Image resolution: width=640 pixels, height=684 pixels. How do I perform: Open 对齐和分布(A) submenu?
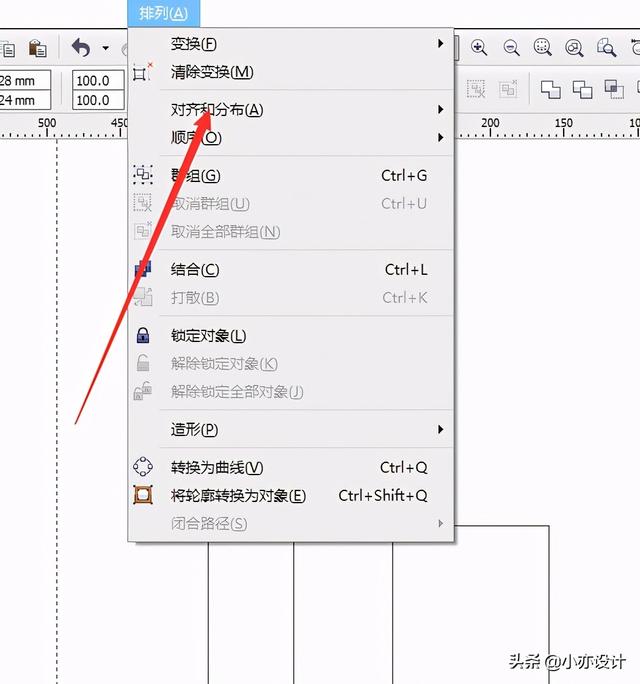[291, 109]
